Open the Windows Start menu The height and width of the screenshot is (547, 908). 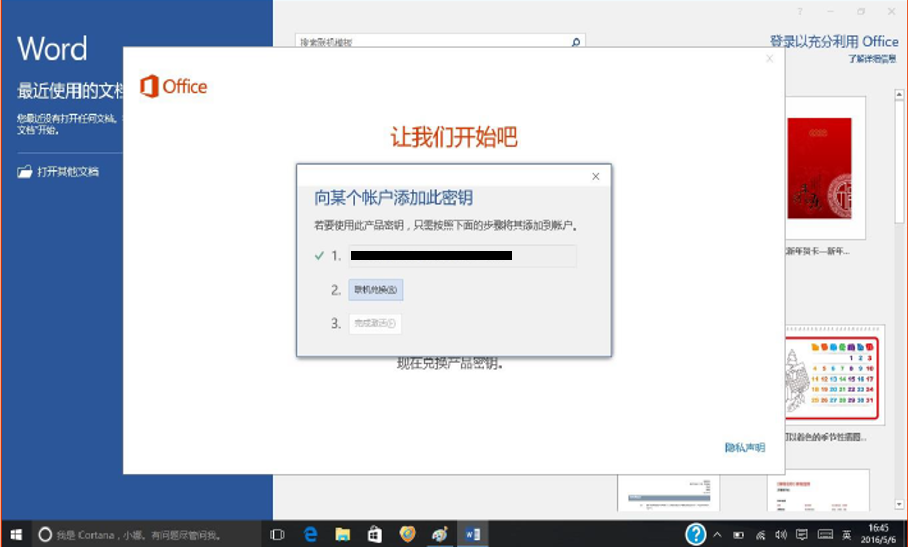point(16,534)
